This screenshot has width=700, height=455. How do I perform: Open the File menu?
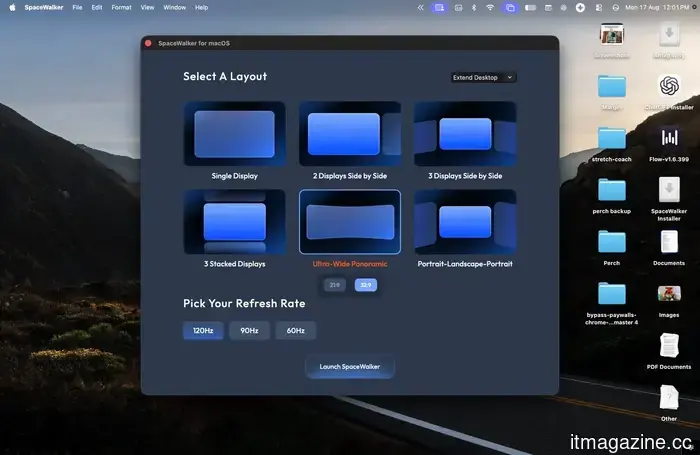coord(77,7)
